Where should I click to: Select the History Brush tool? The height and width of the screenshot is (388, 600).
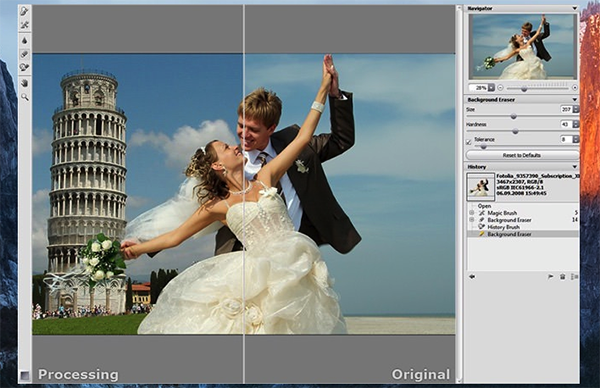[24, 67]
